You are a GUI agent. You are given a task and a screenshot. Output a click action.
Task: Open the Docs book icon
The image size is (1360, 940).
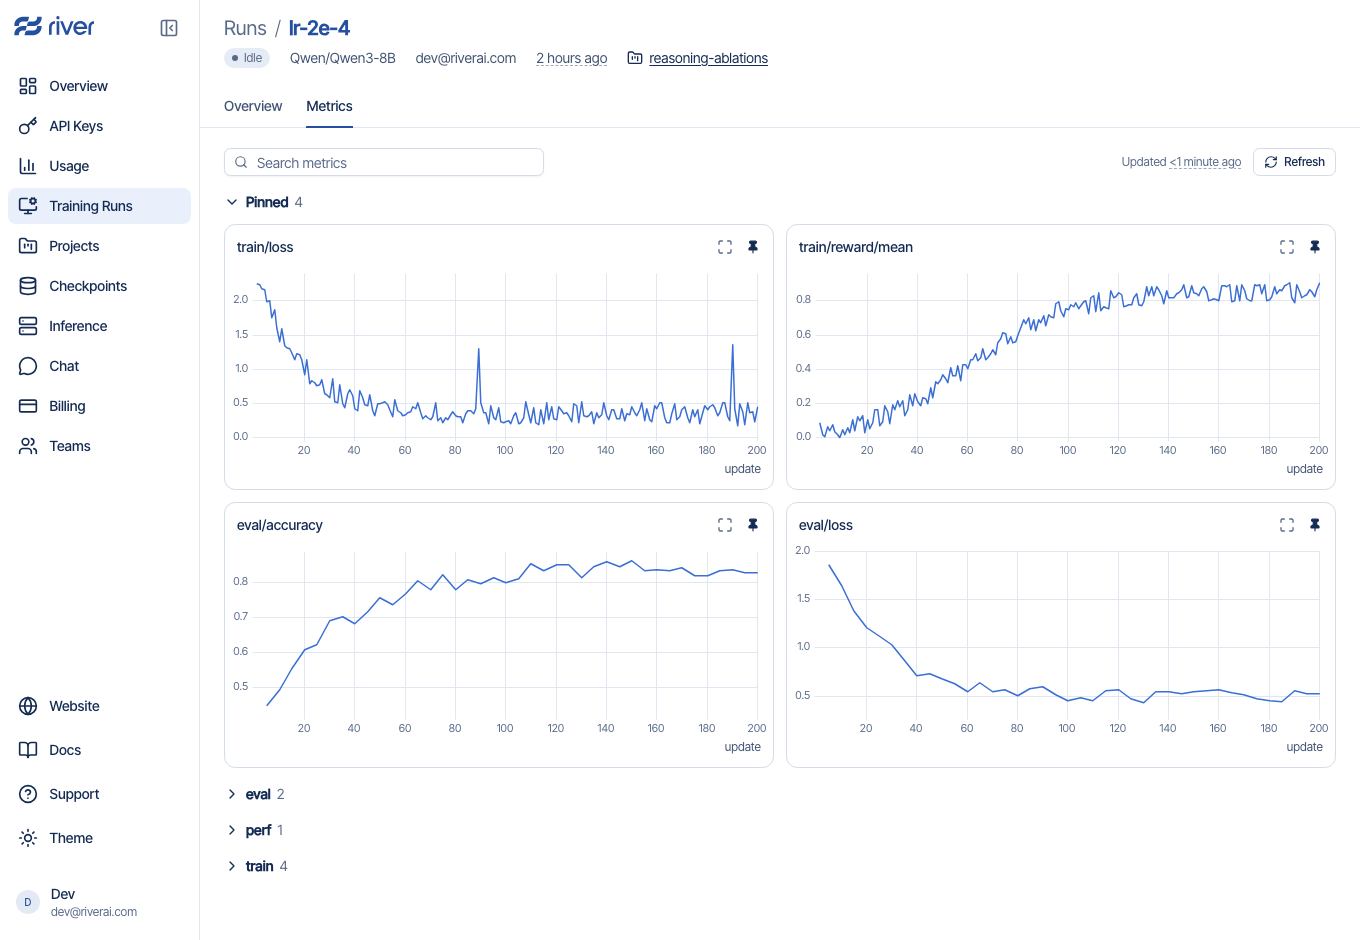(28, 750)
